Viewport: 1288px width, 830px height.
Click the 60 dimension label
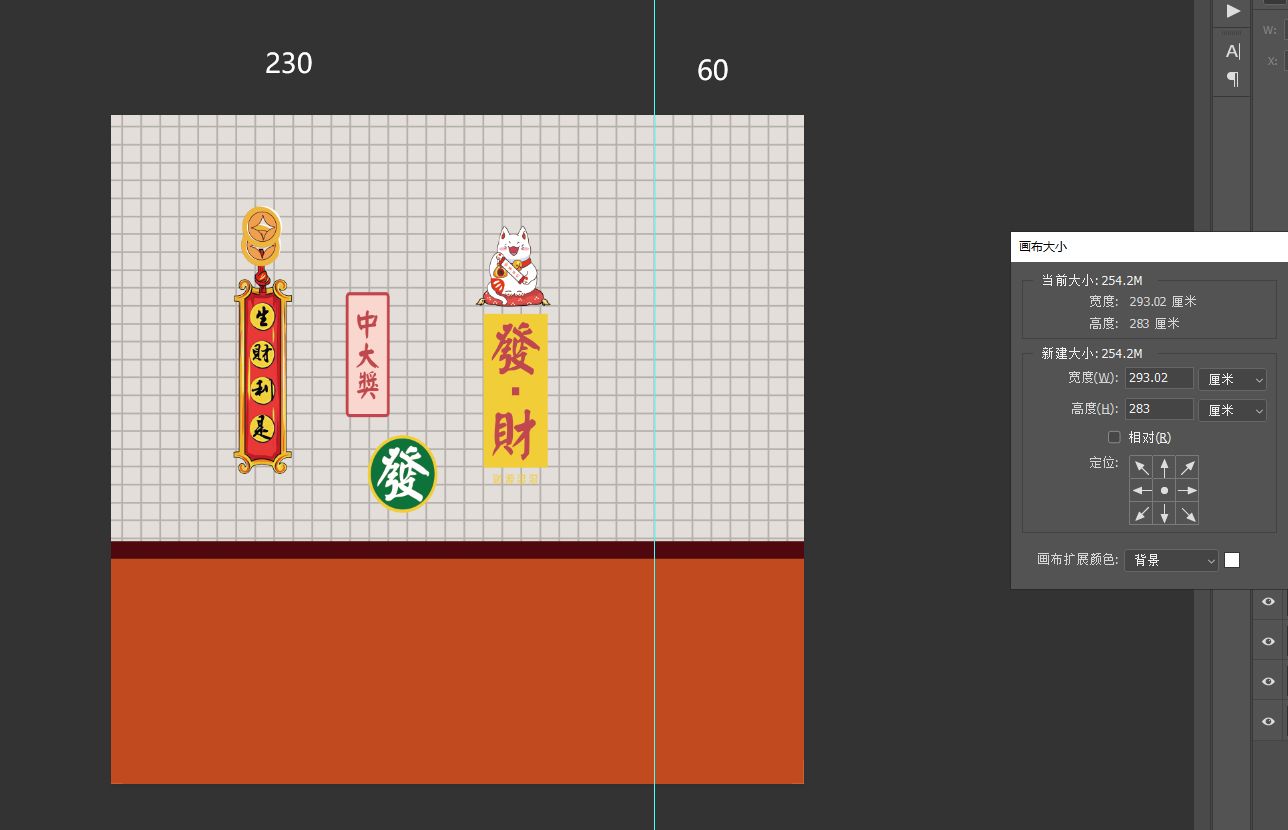712,70
